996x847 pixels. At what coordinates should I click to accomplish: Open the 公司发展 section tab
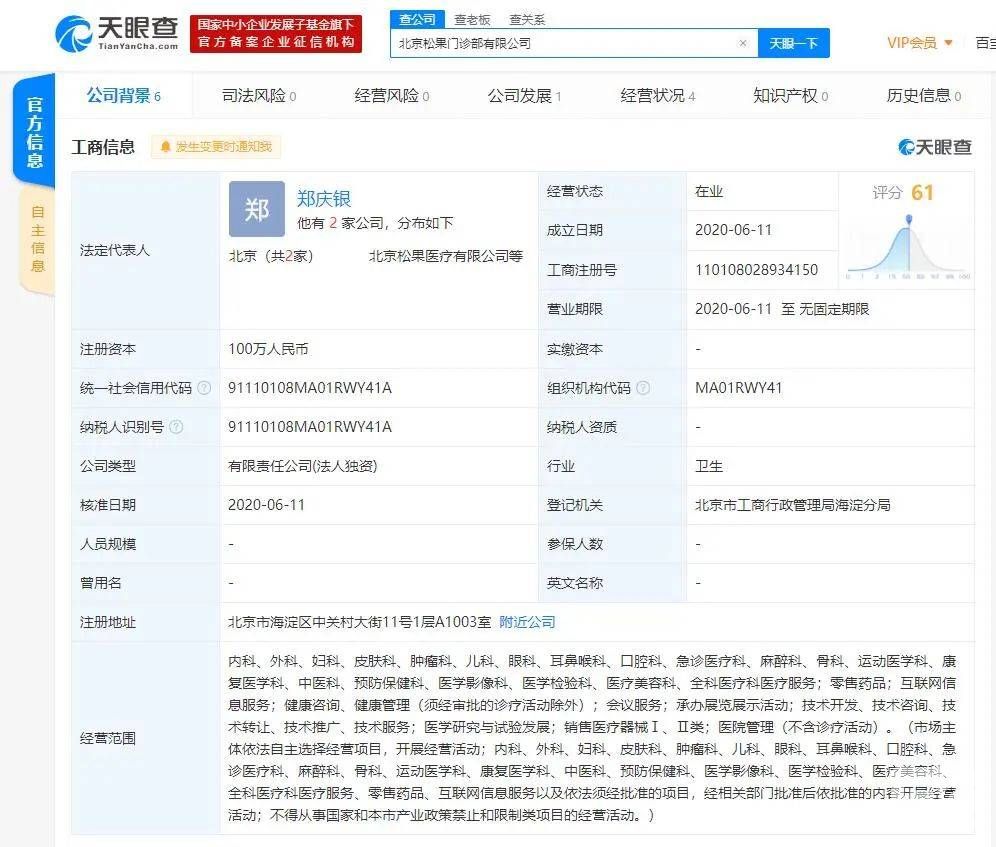click(x=524, y=96)
